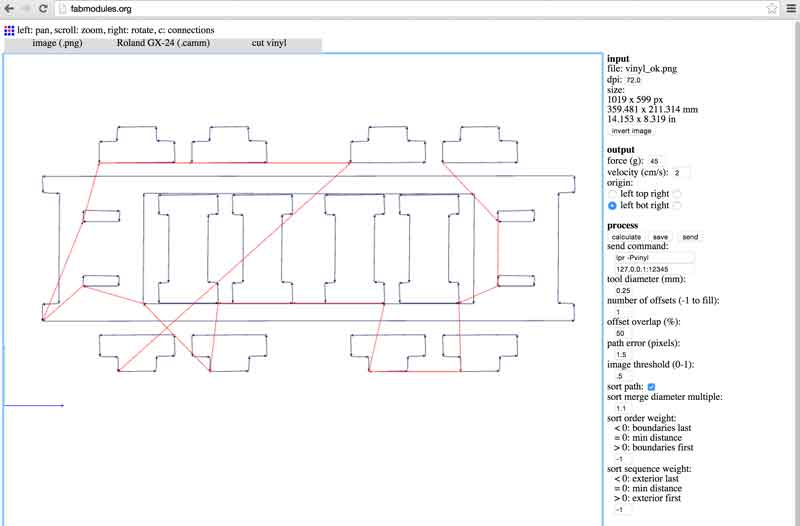Edit the 127.0.0.1:12345 server address field
Screen dimensions: 800x526
tap(653, 269)
